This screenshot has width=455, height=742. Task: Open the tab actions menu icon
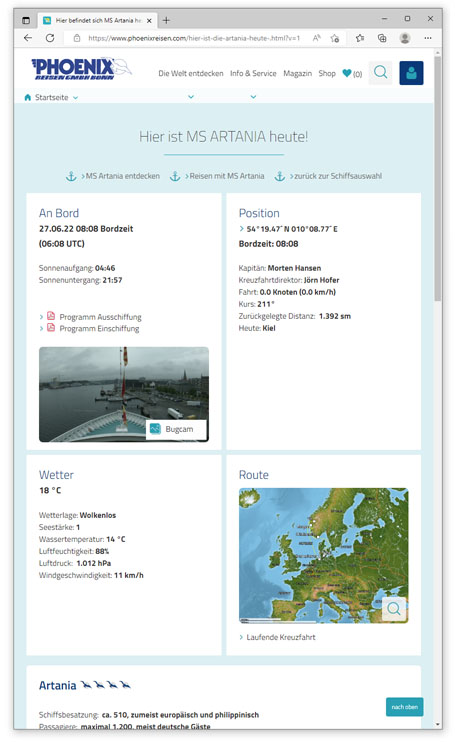click(26, 20)
